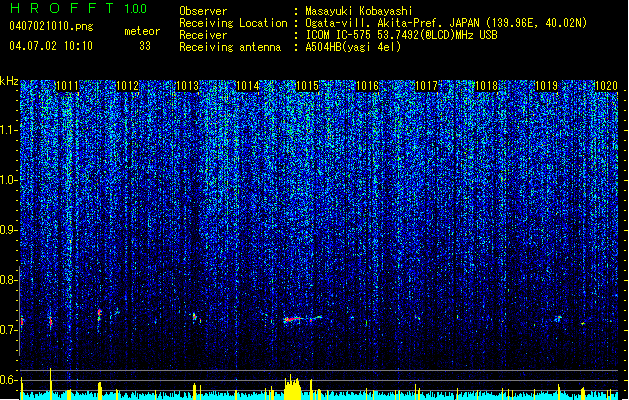Click the 0.9 kHz axis tick label

(9, 230)
